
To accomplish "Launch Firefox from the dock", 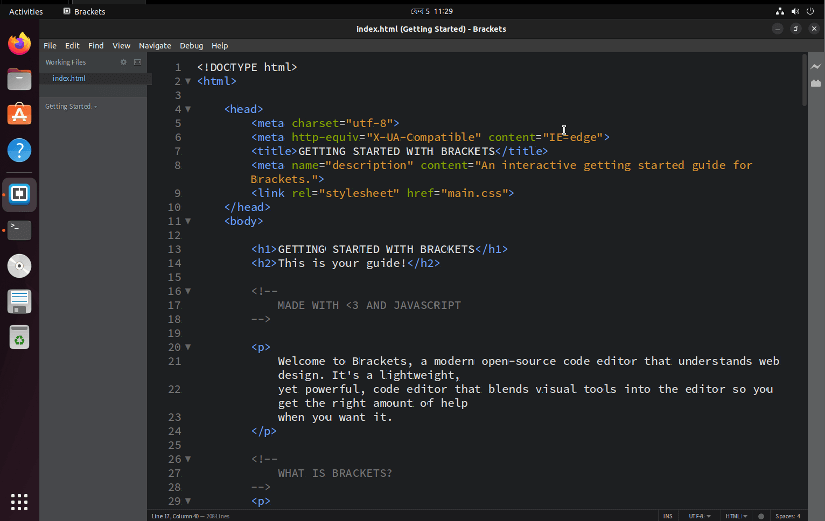I will coord(19,44).
